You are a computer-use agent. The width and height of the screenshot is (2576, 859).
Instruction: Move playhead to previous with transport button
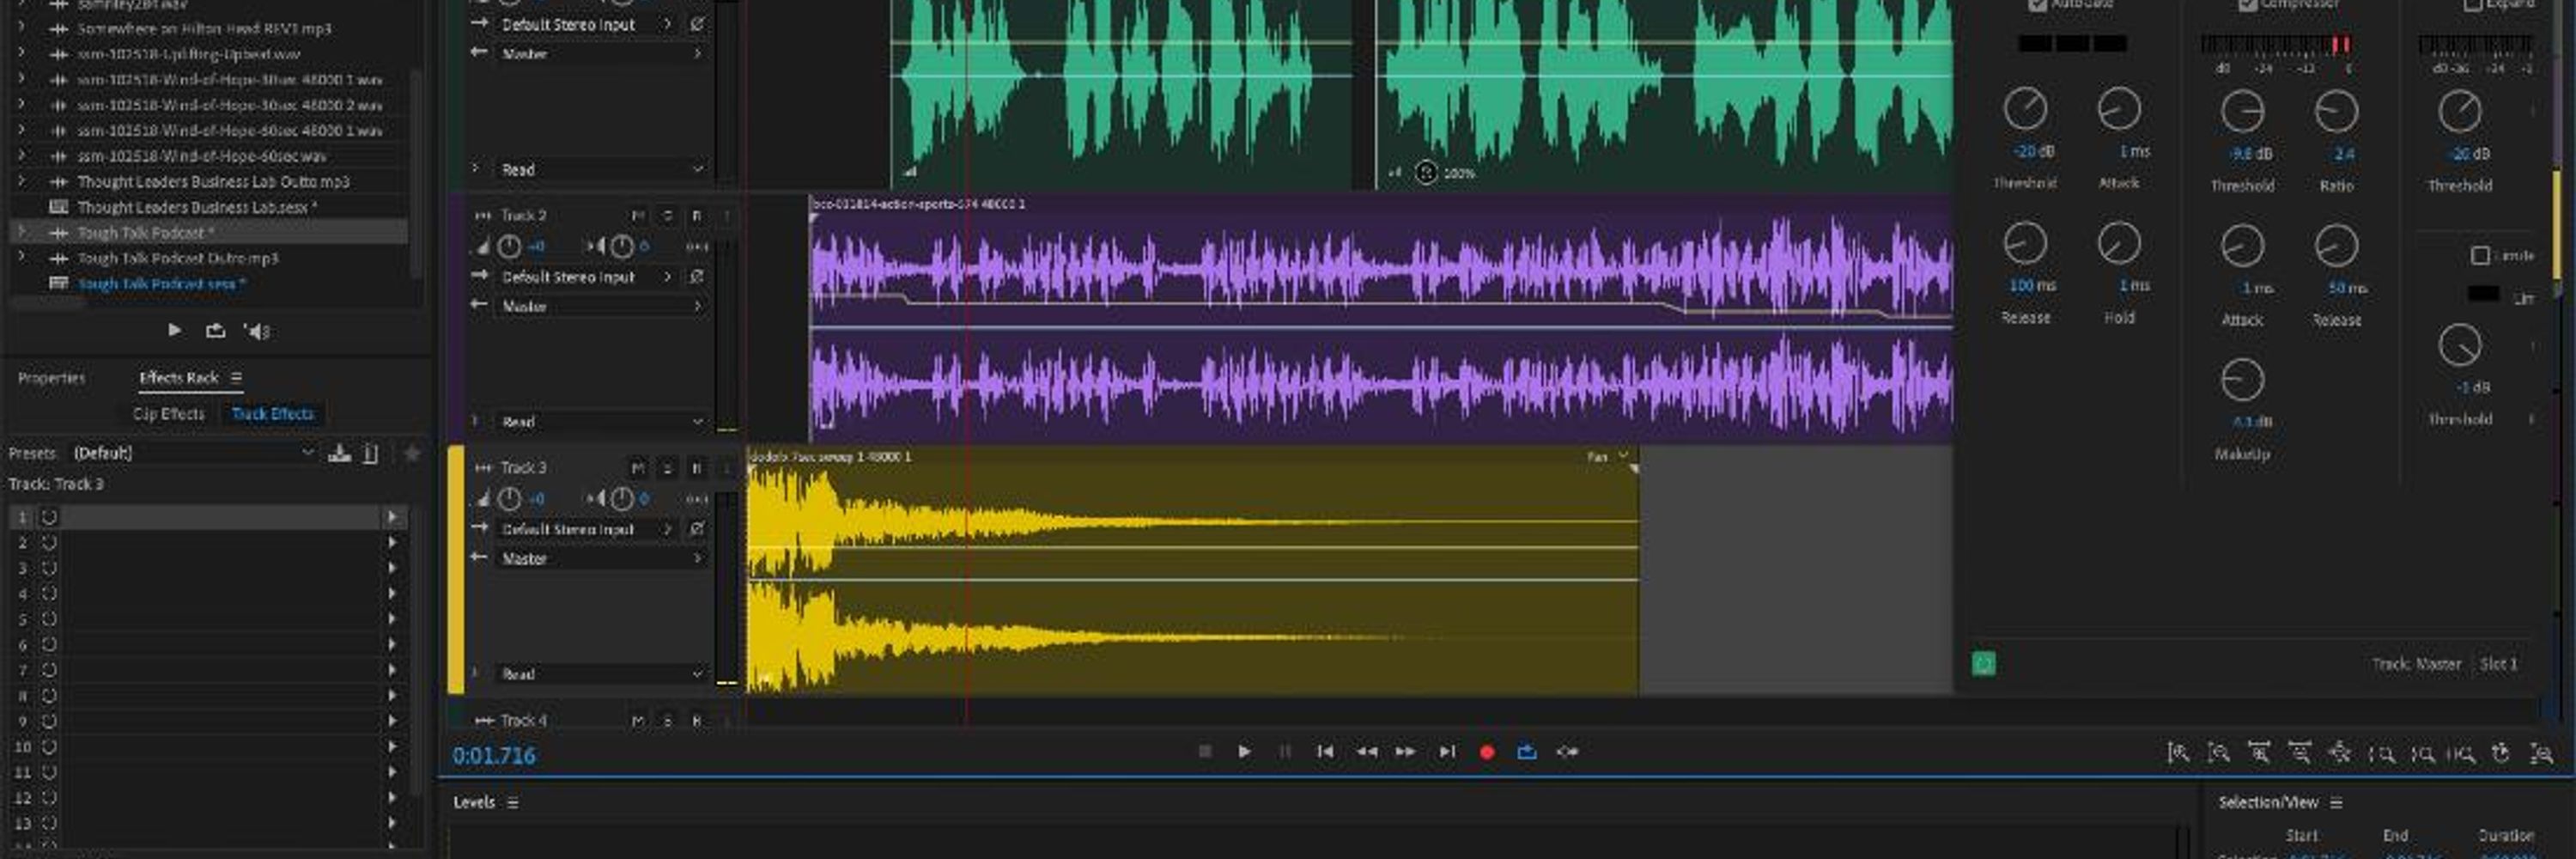click(x=1325, y=752)
